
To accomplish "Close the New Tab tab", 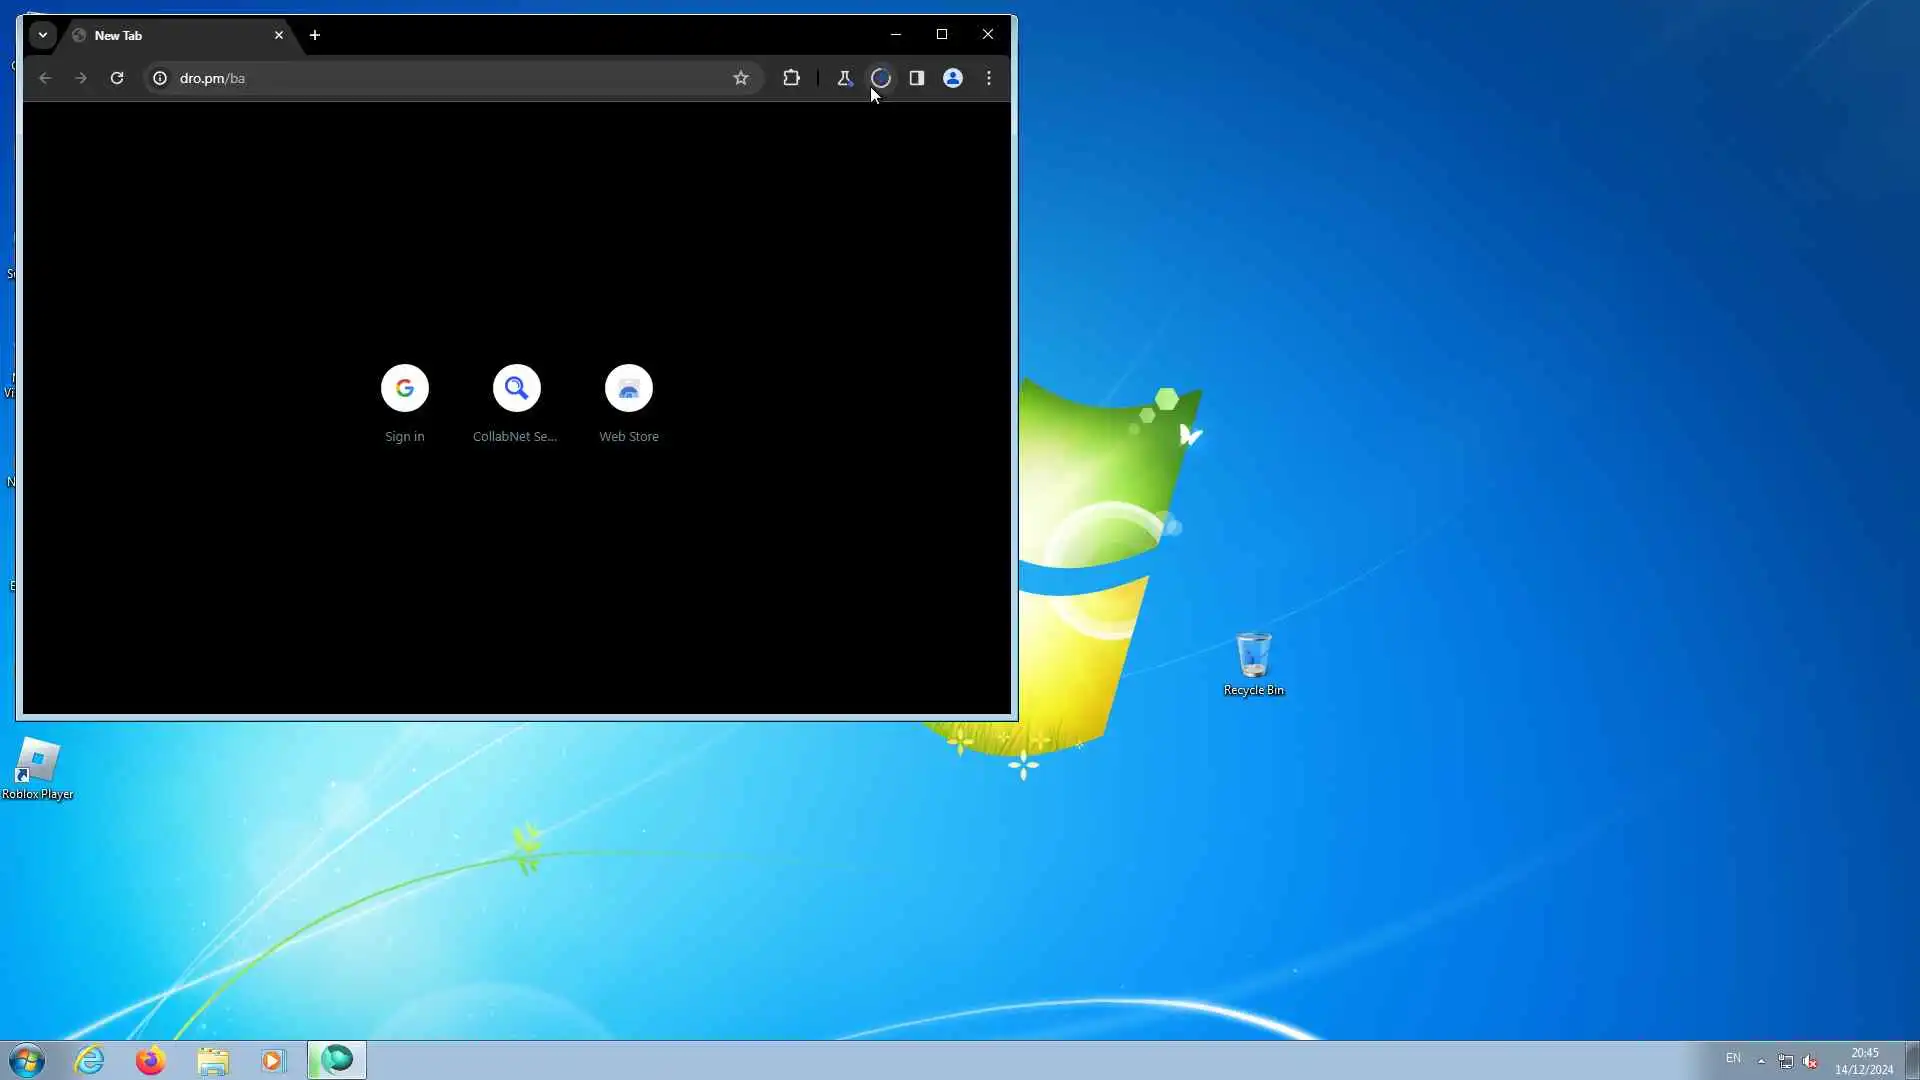I will click(279, 35).
